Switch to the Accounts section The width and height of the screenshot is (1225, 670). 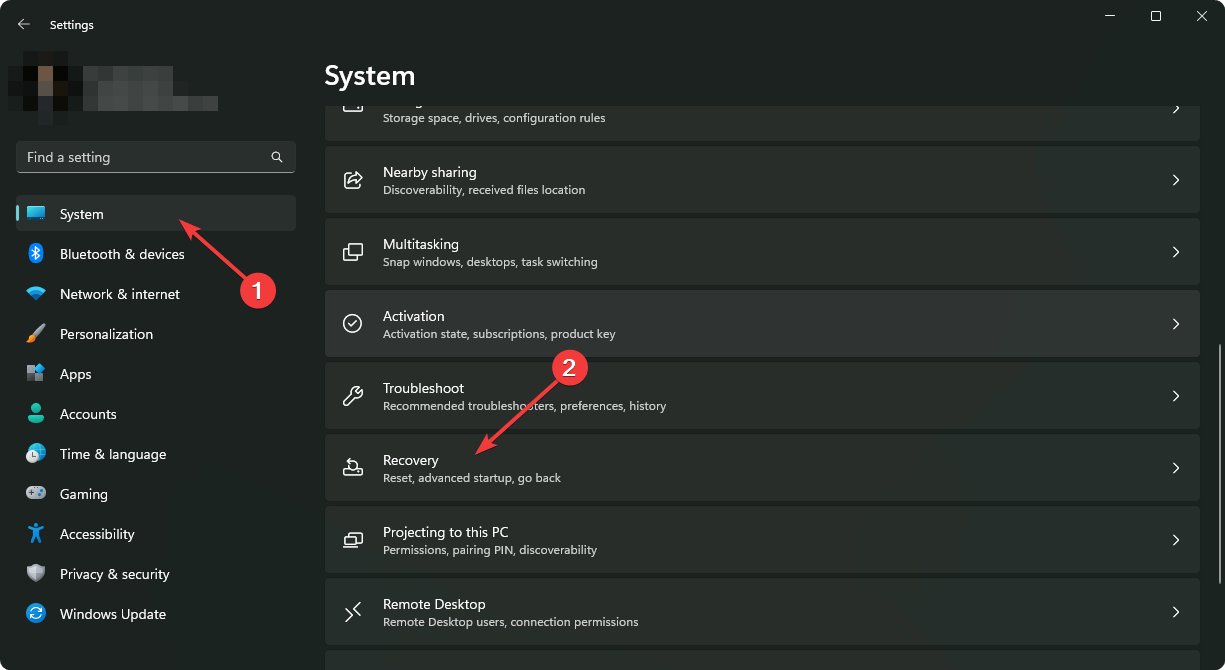[88, 414]
